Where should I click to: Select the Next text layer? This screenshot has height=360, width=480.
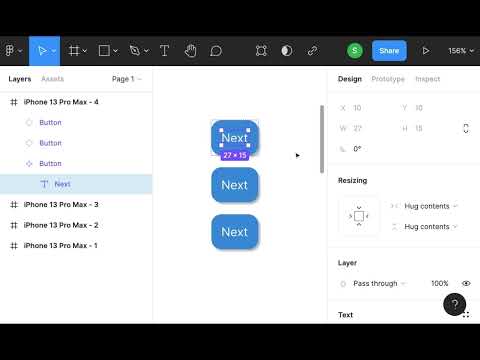(x=76, y=184)
